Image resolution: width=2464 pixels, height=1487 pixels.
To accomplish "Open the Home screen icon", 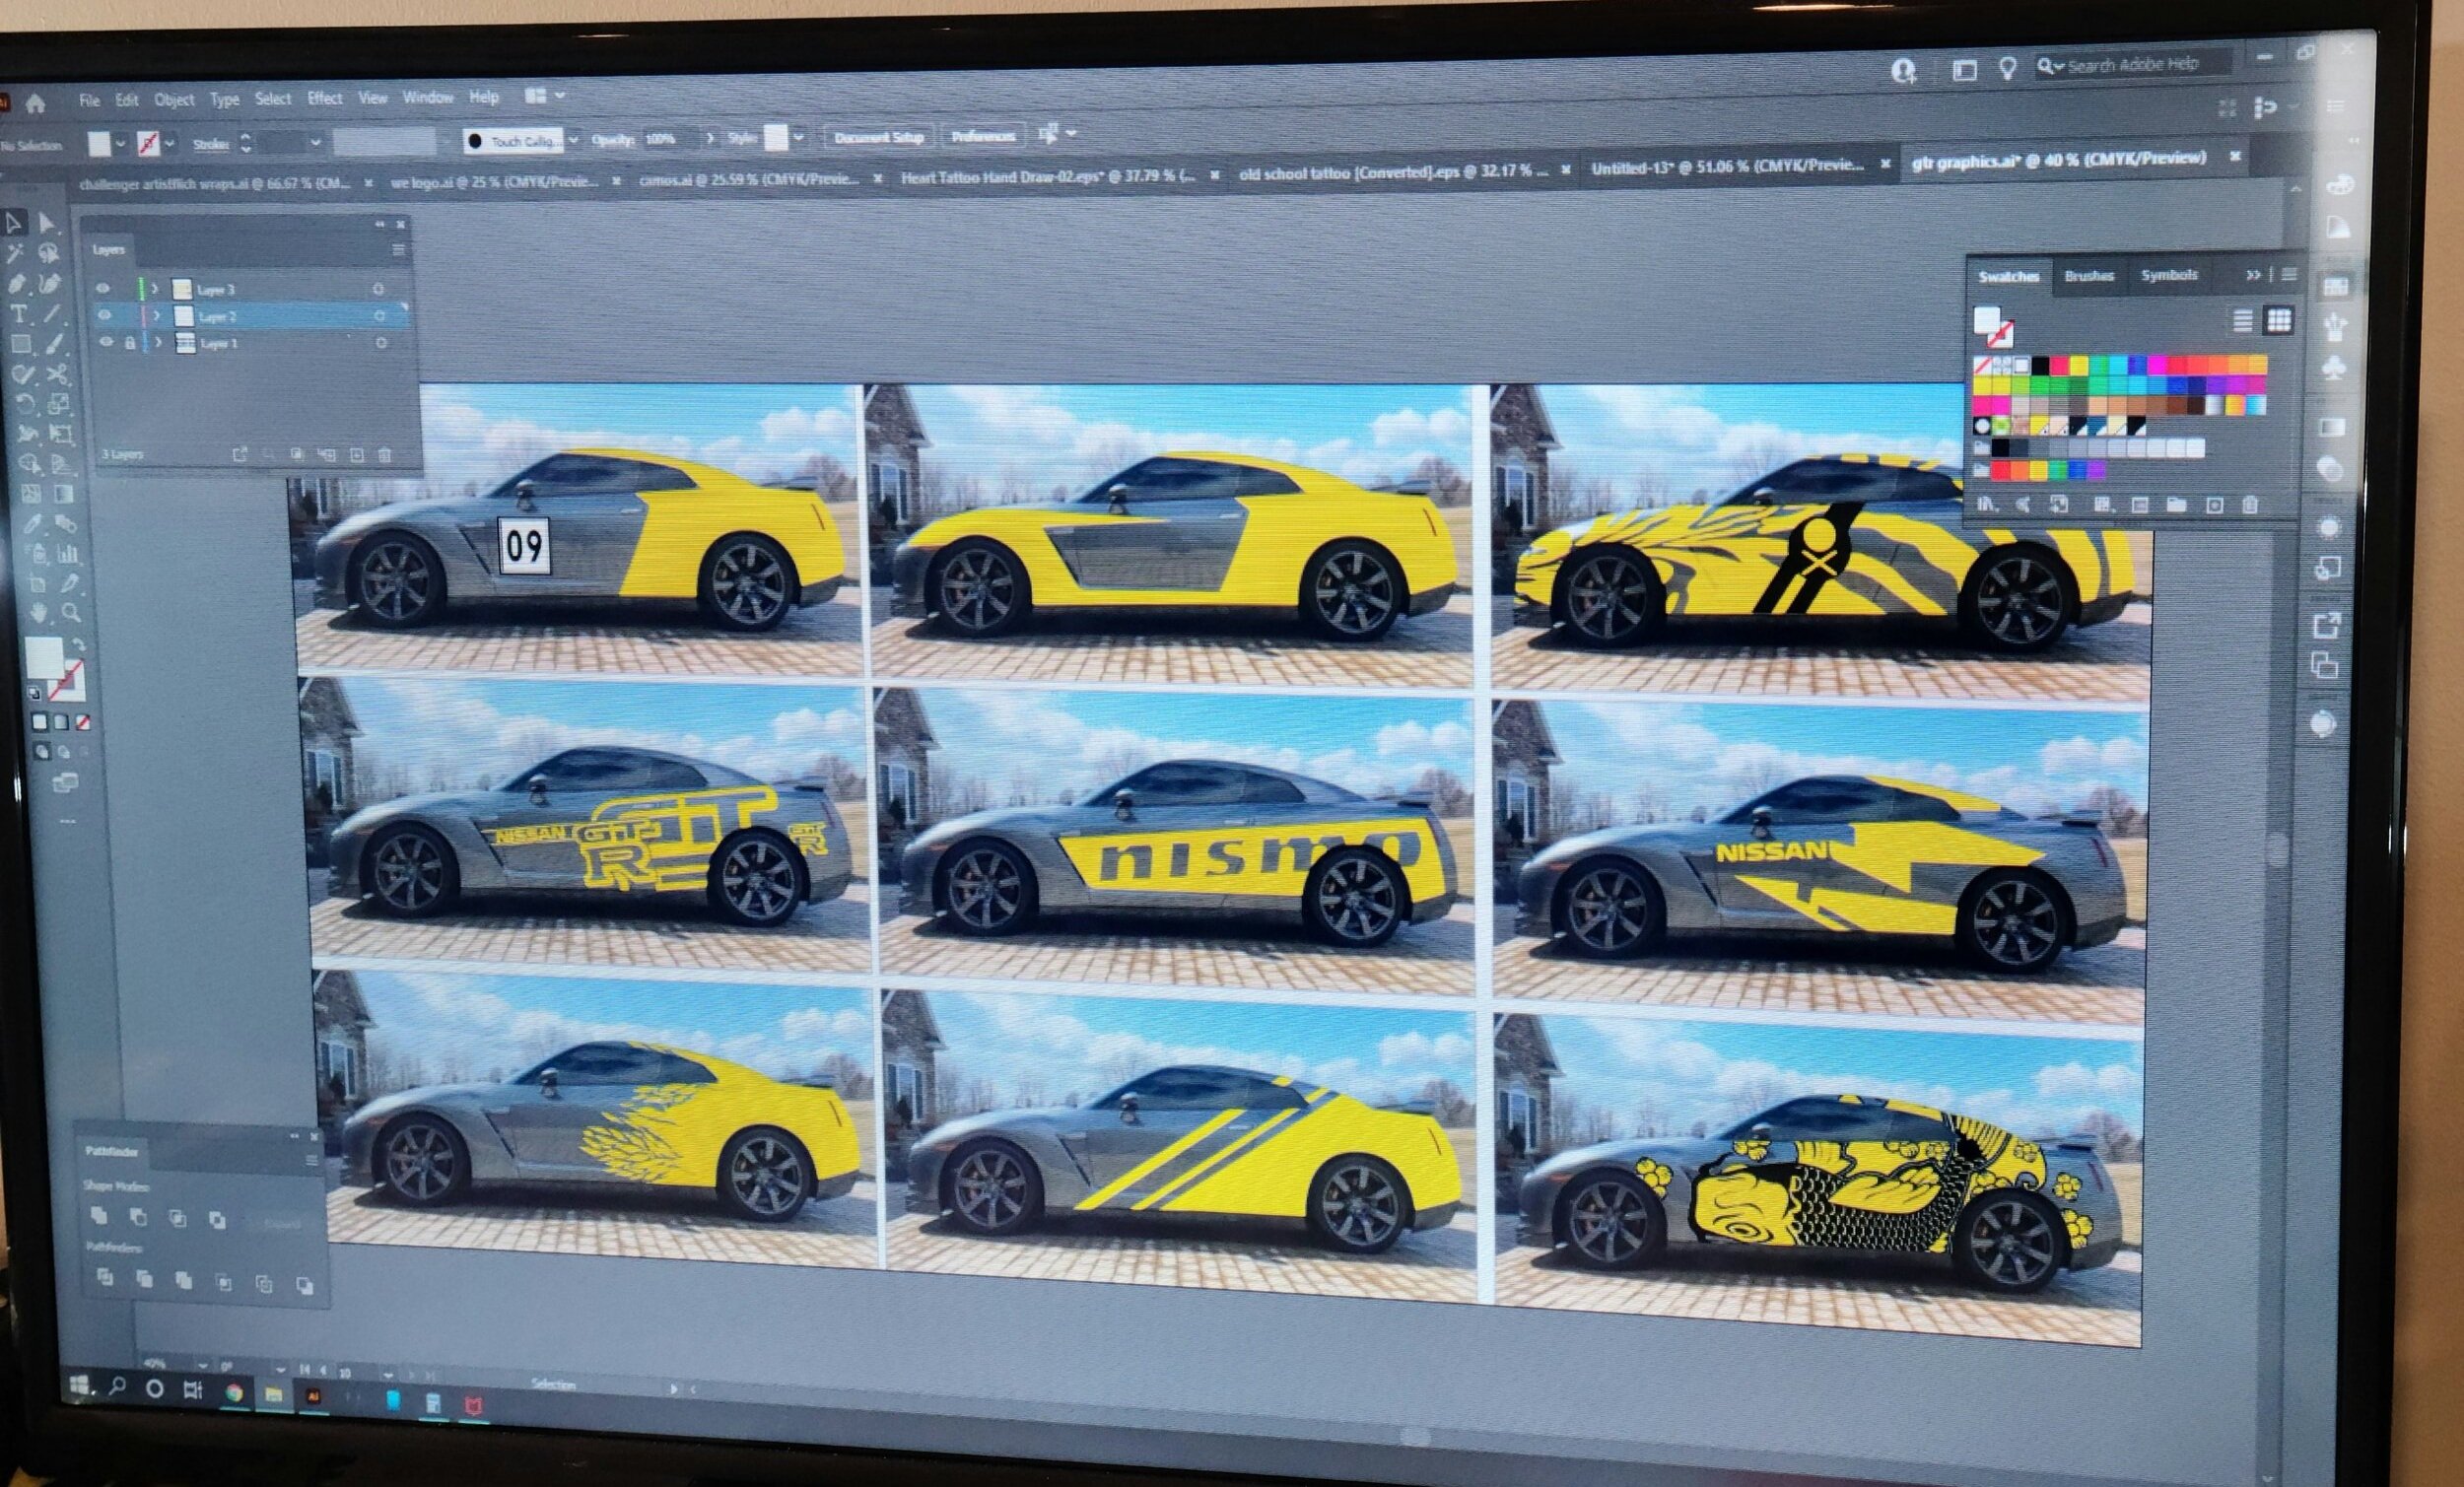I will (x=35, y=103).
